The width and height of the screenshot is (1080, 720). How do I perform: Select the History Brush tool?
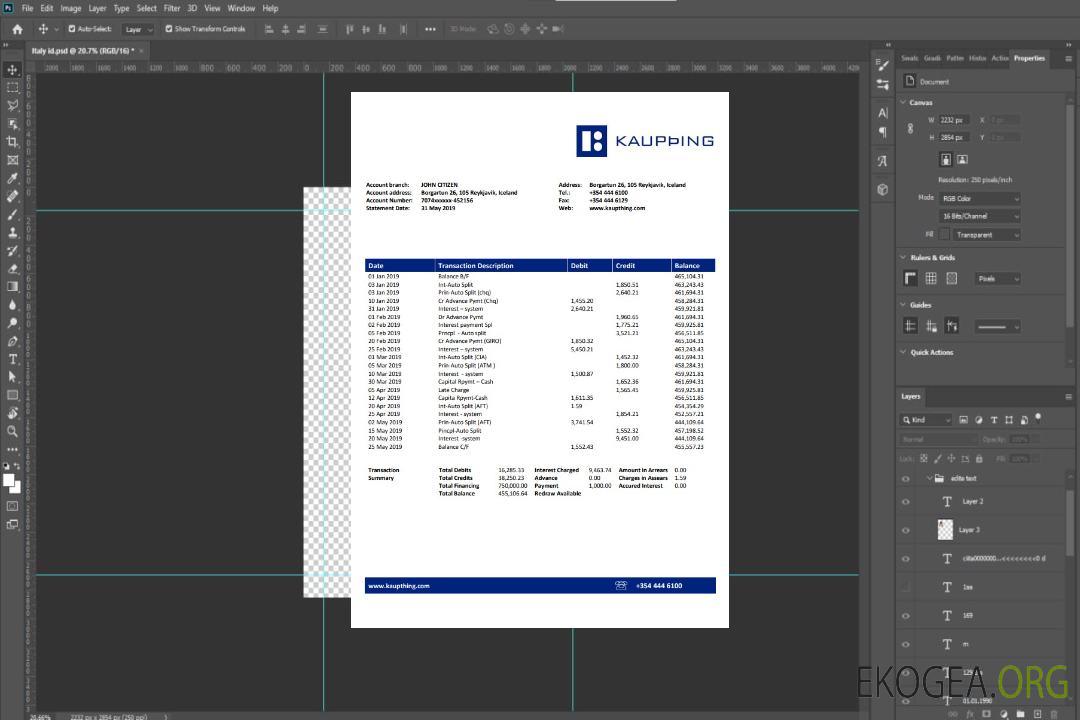12,251
